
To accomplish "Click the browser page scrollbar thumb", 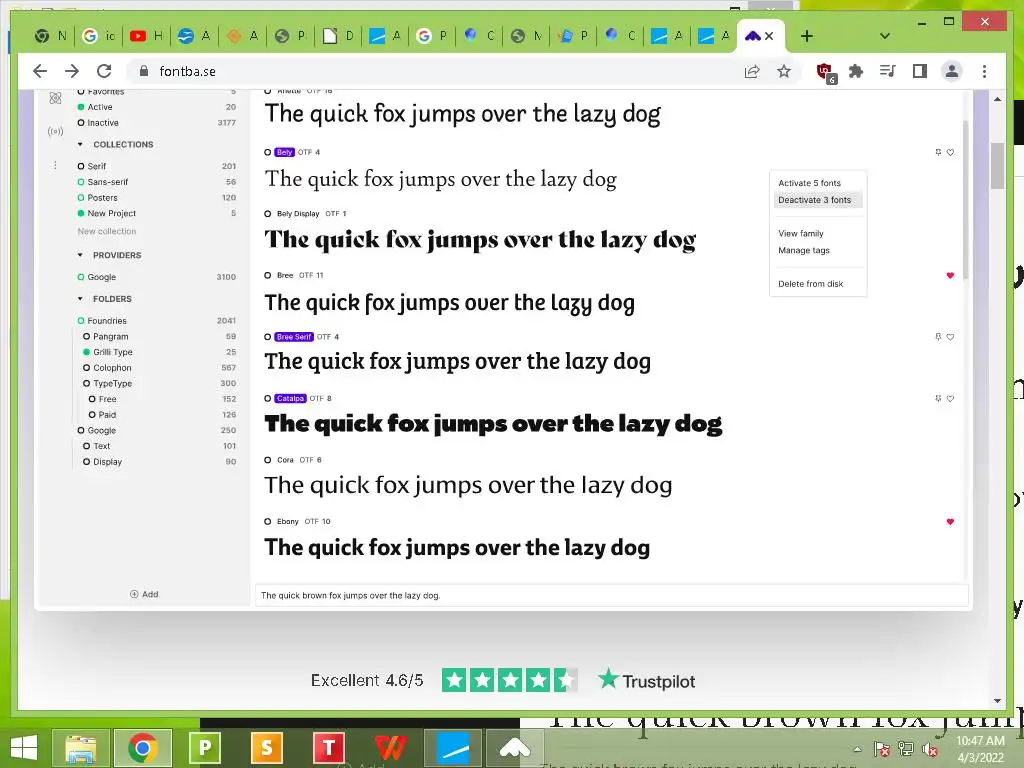I will (997, 165).
